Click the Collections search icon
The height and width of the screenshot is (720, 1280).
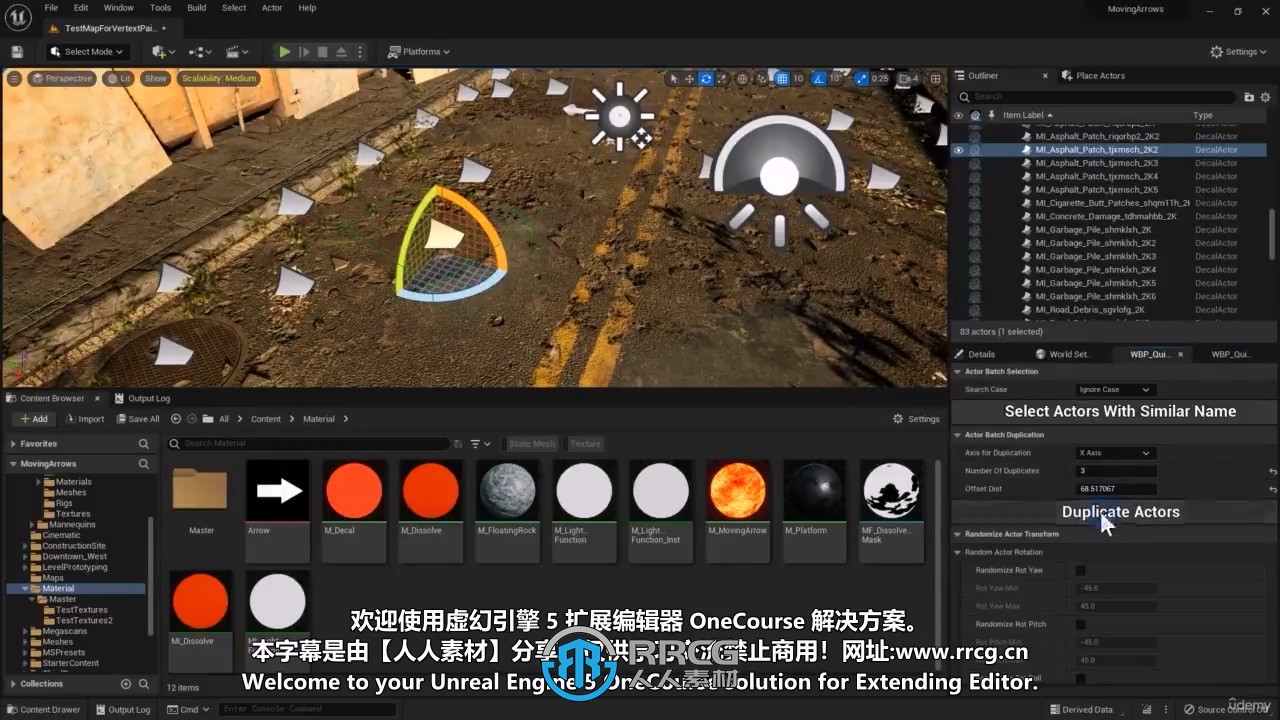point(144,684)
